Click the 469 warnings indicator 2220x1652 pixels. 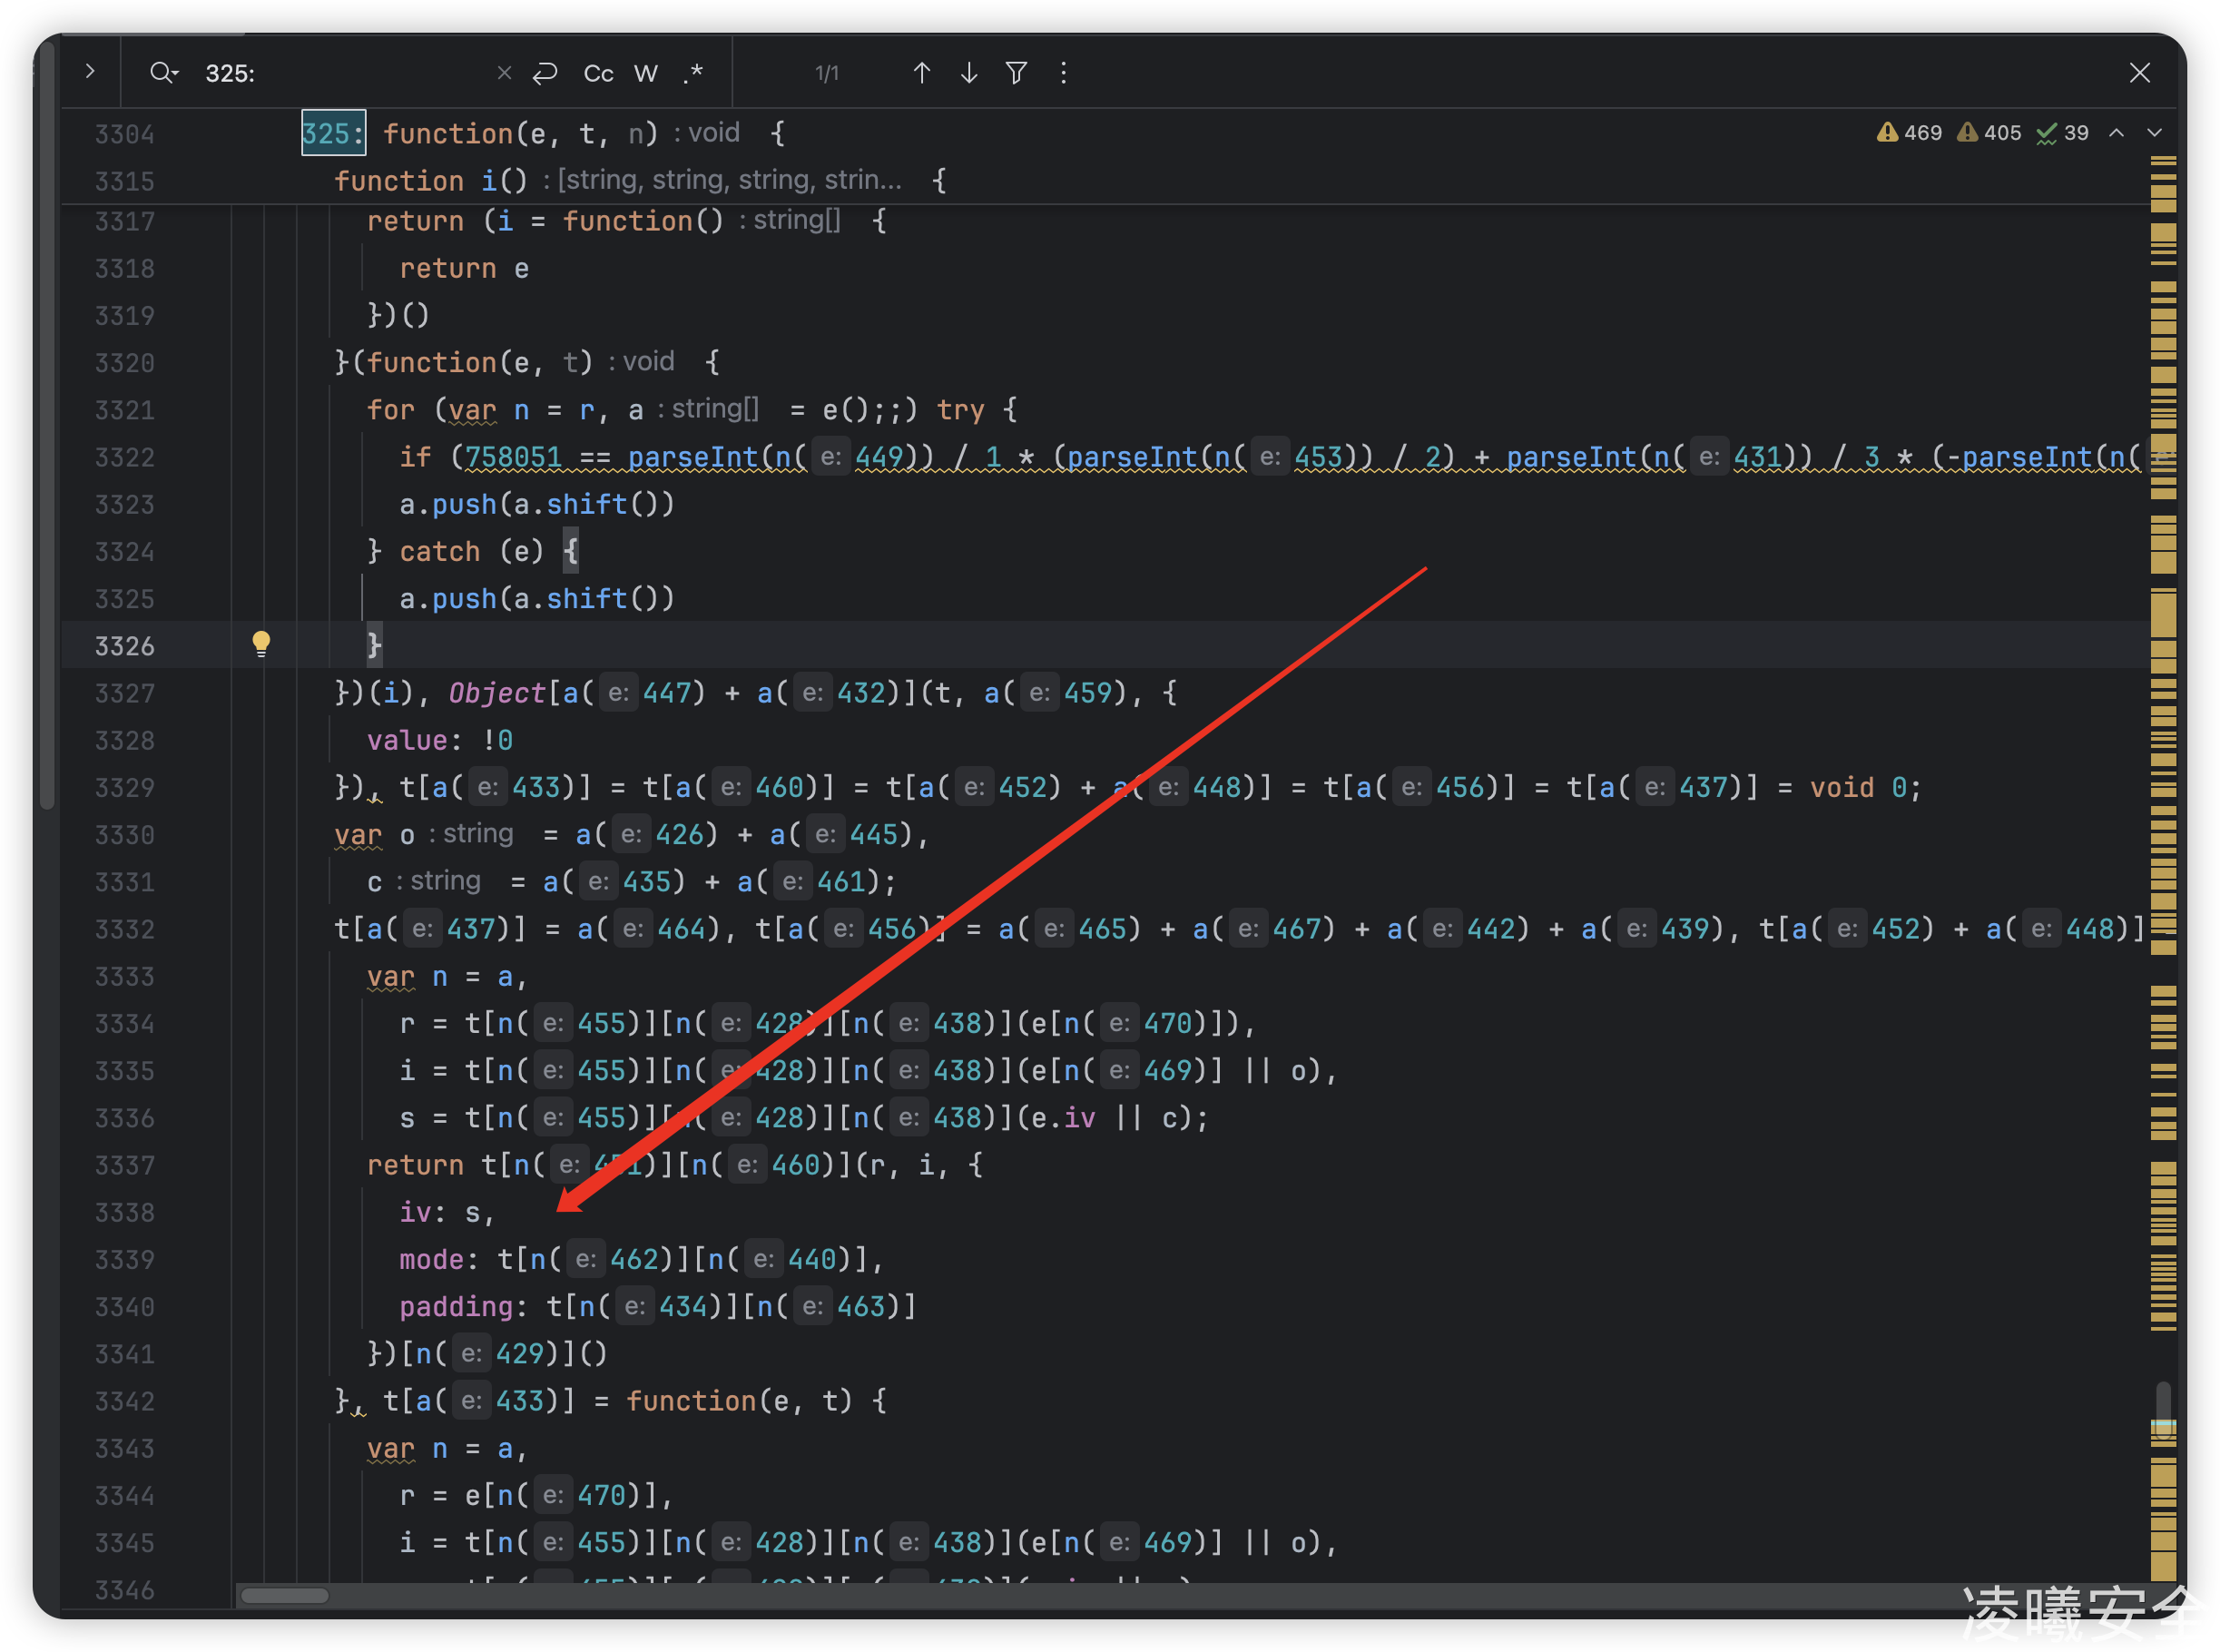1909,133
